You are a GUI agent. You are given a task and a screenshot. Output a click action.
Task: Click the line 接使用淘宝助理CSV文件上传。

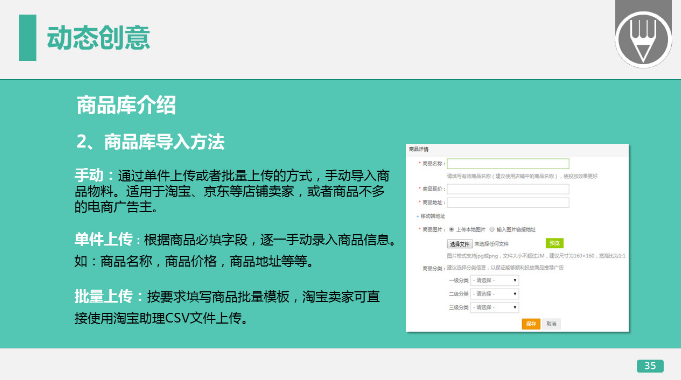click(162, 318)
